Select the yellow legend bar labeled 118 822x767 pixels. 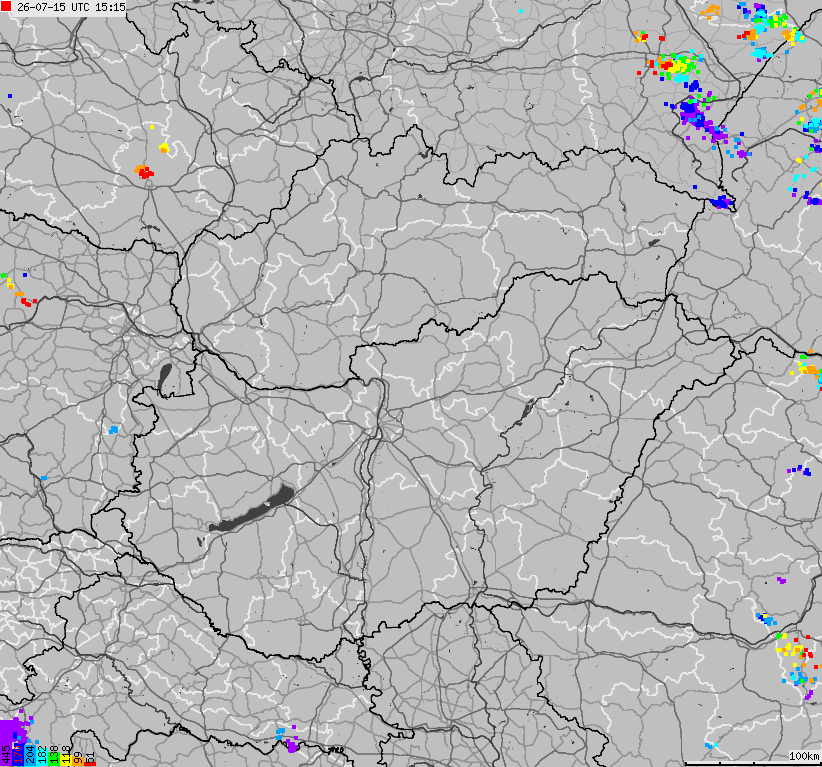tap(66, 760)
